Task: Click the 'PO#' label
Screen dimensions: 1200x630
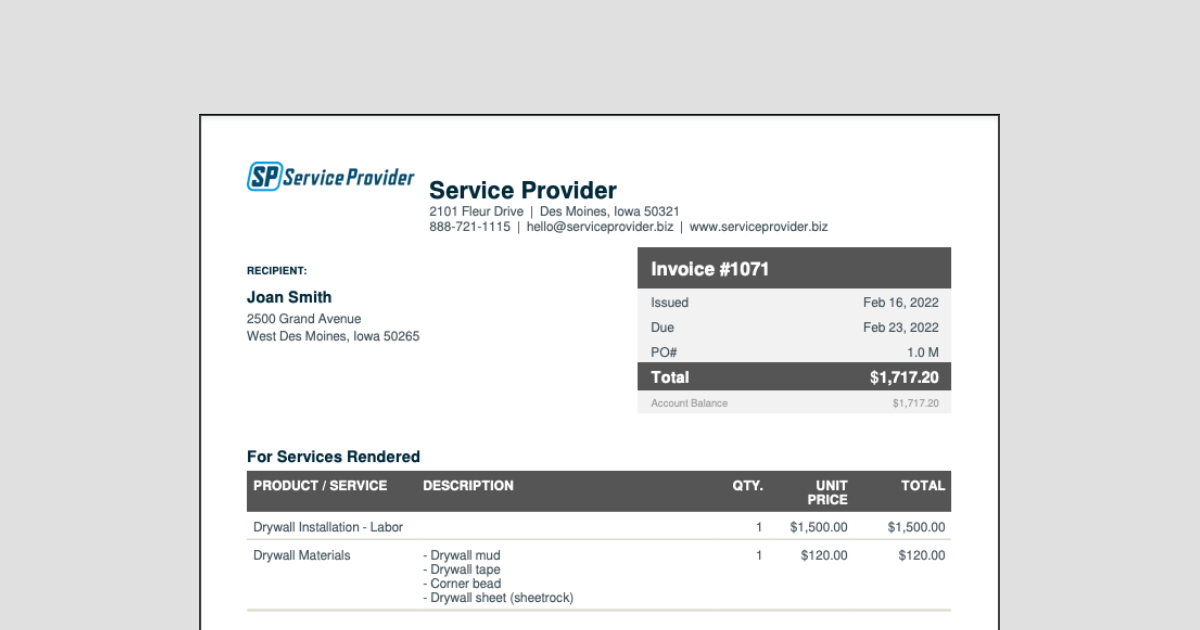Action: tap(664, 352)
